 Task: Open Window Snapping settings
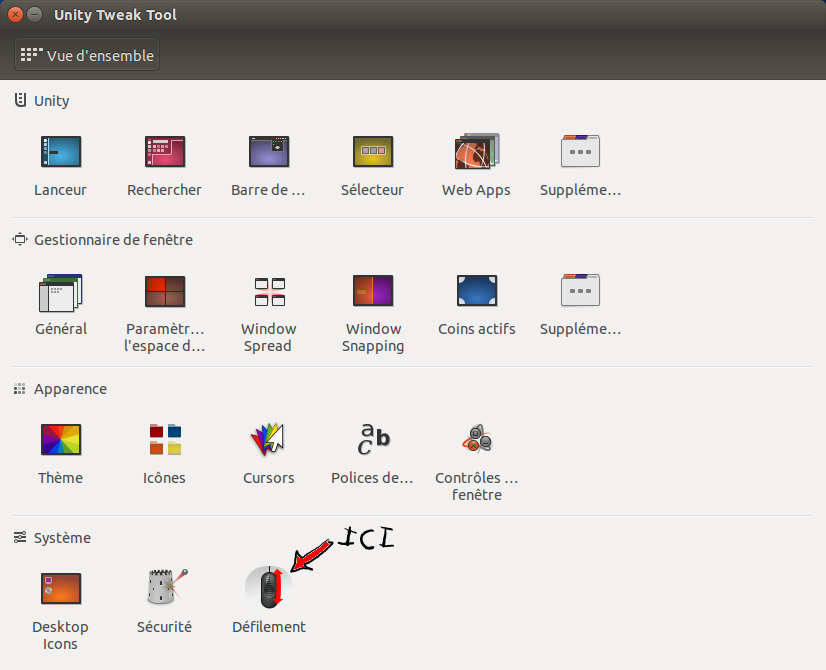coord(372,313)
